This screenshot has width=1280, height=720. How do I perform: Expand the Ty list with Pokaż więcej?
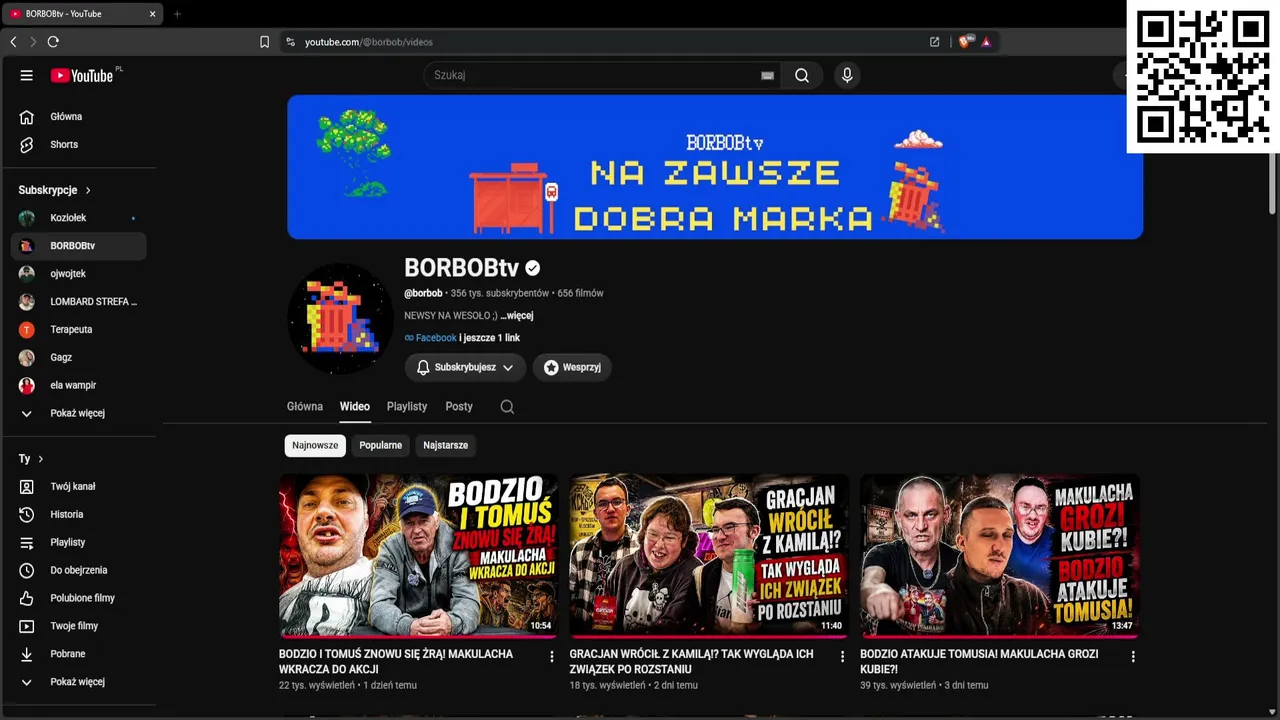coord(78,682)
